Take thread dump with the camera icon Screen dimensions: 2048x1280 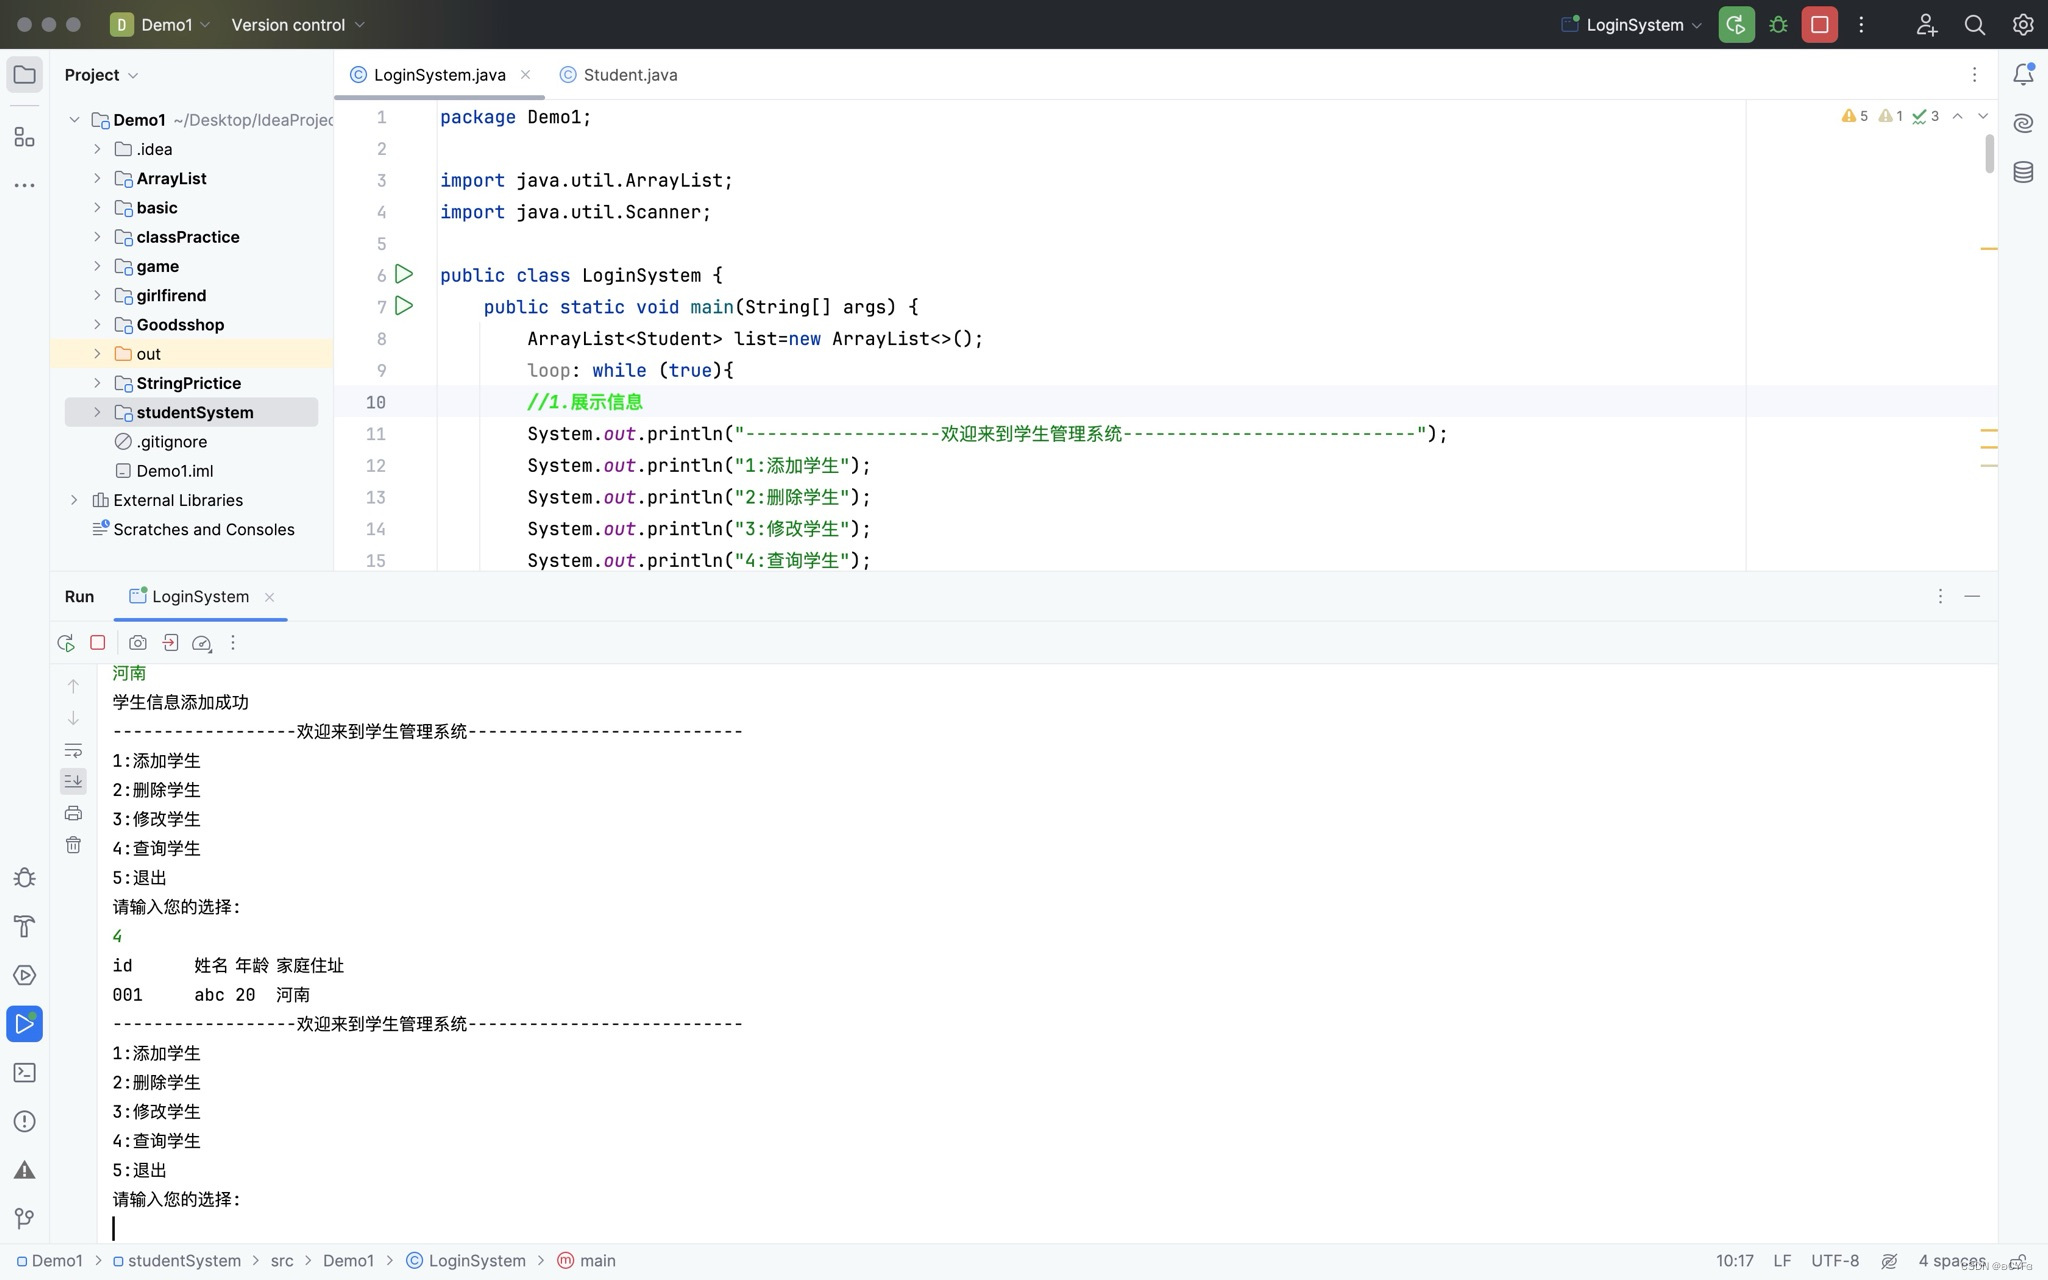pyautogui.click(x=138, y=643)
